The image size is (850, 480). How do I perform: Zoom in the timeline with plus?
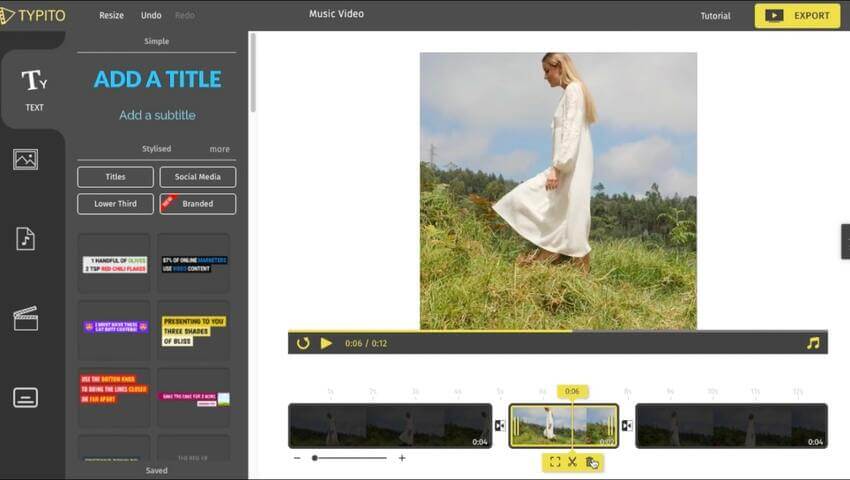(x=402, y=458)
